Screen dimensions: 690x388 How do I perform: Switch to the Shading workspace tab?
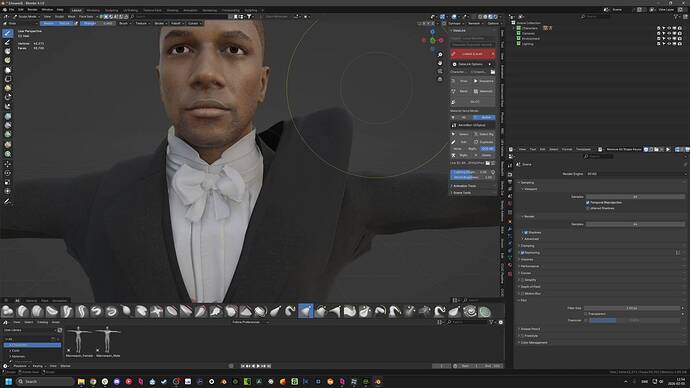[x=172, y=10]
